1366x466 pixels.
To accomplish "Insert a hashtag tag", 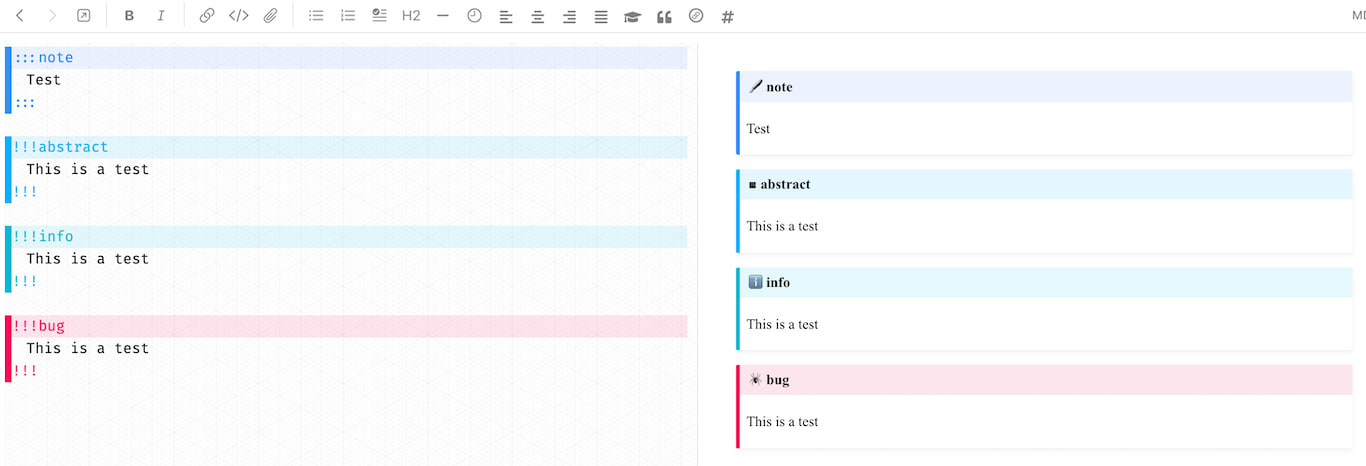I will [728, 16].
